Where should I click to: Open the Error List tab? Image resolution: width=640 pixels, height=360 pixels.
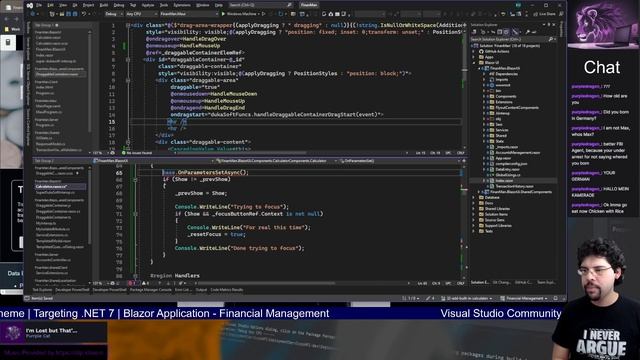[x=183, y=290]
